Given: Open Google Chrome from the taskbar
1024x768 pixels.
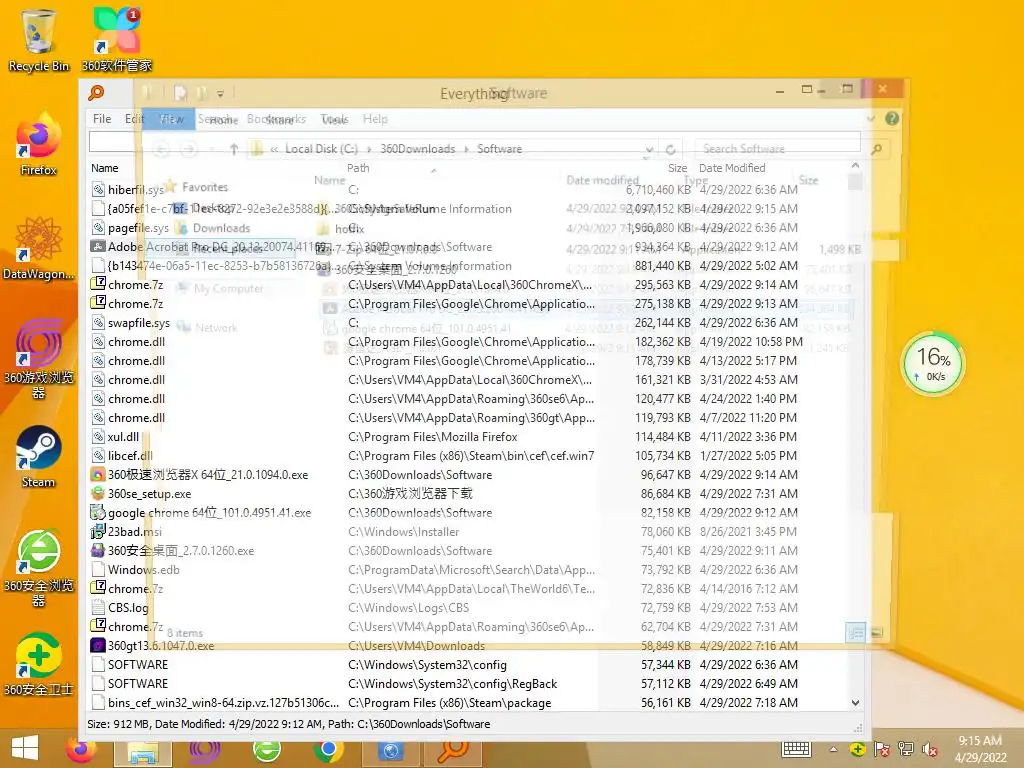Looking at the screenshot, I should 328,751.
